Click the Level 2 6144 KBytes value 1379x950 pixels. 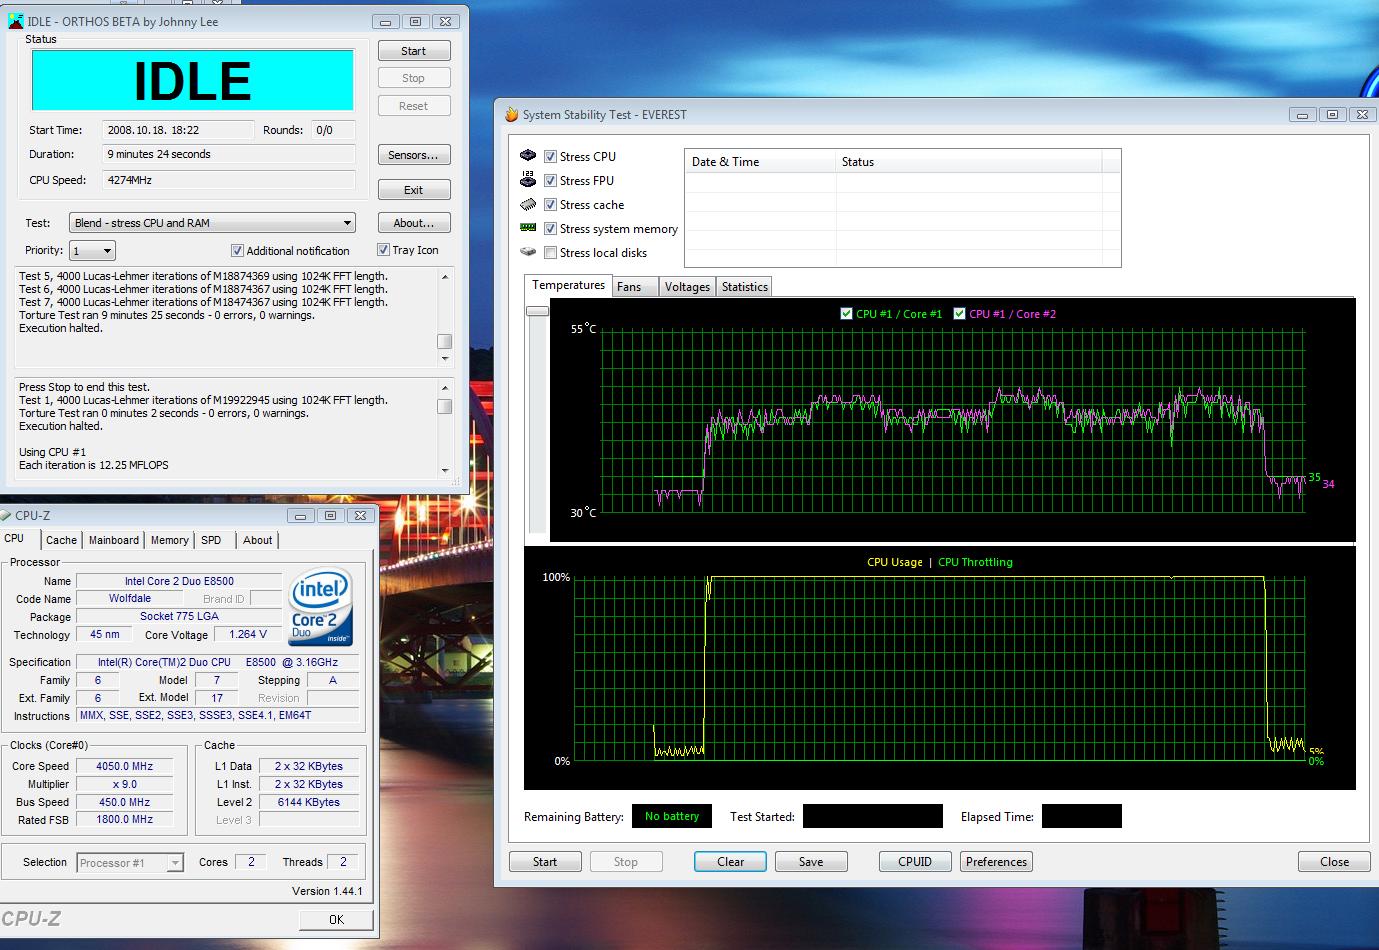(308, 802)
